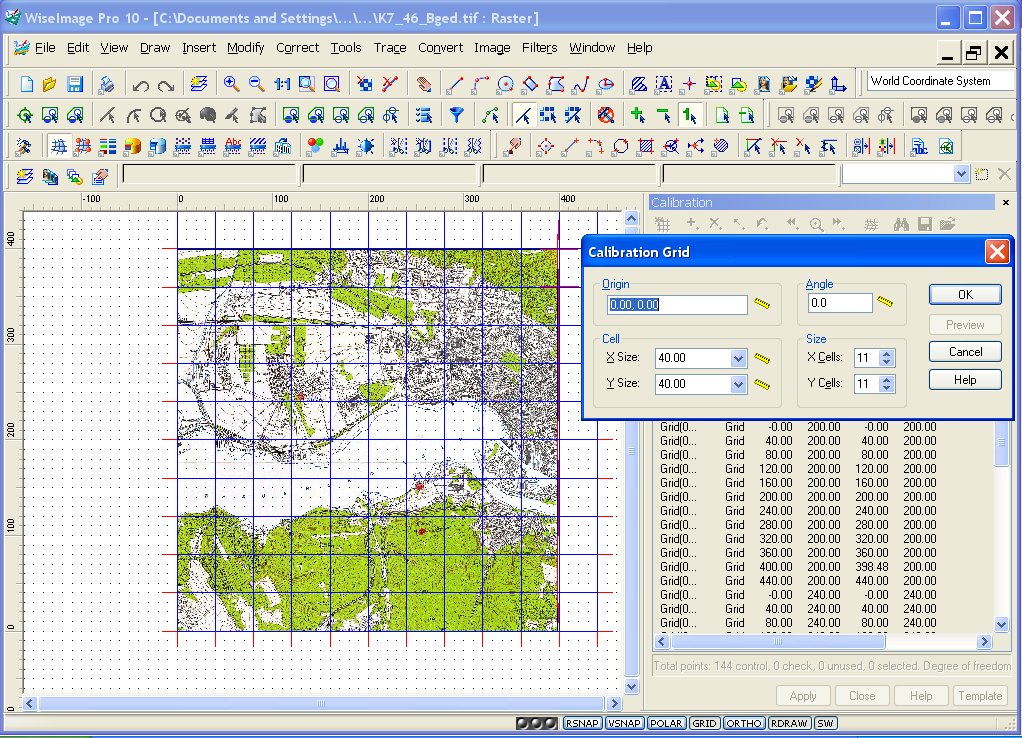1022x738 pixels.
Task: Click the 1:1 zoom icon
Action: 282,84
